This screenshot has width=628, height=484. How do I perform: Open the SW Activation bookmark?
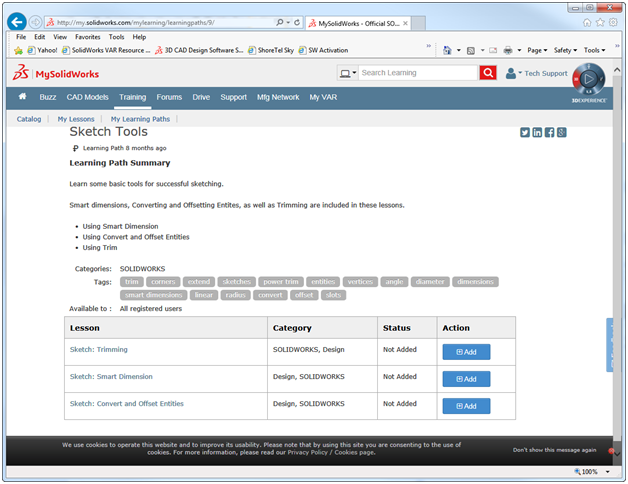[324, 50]
